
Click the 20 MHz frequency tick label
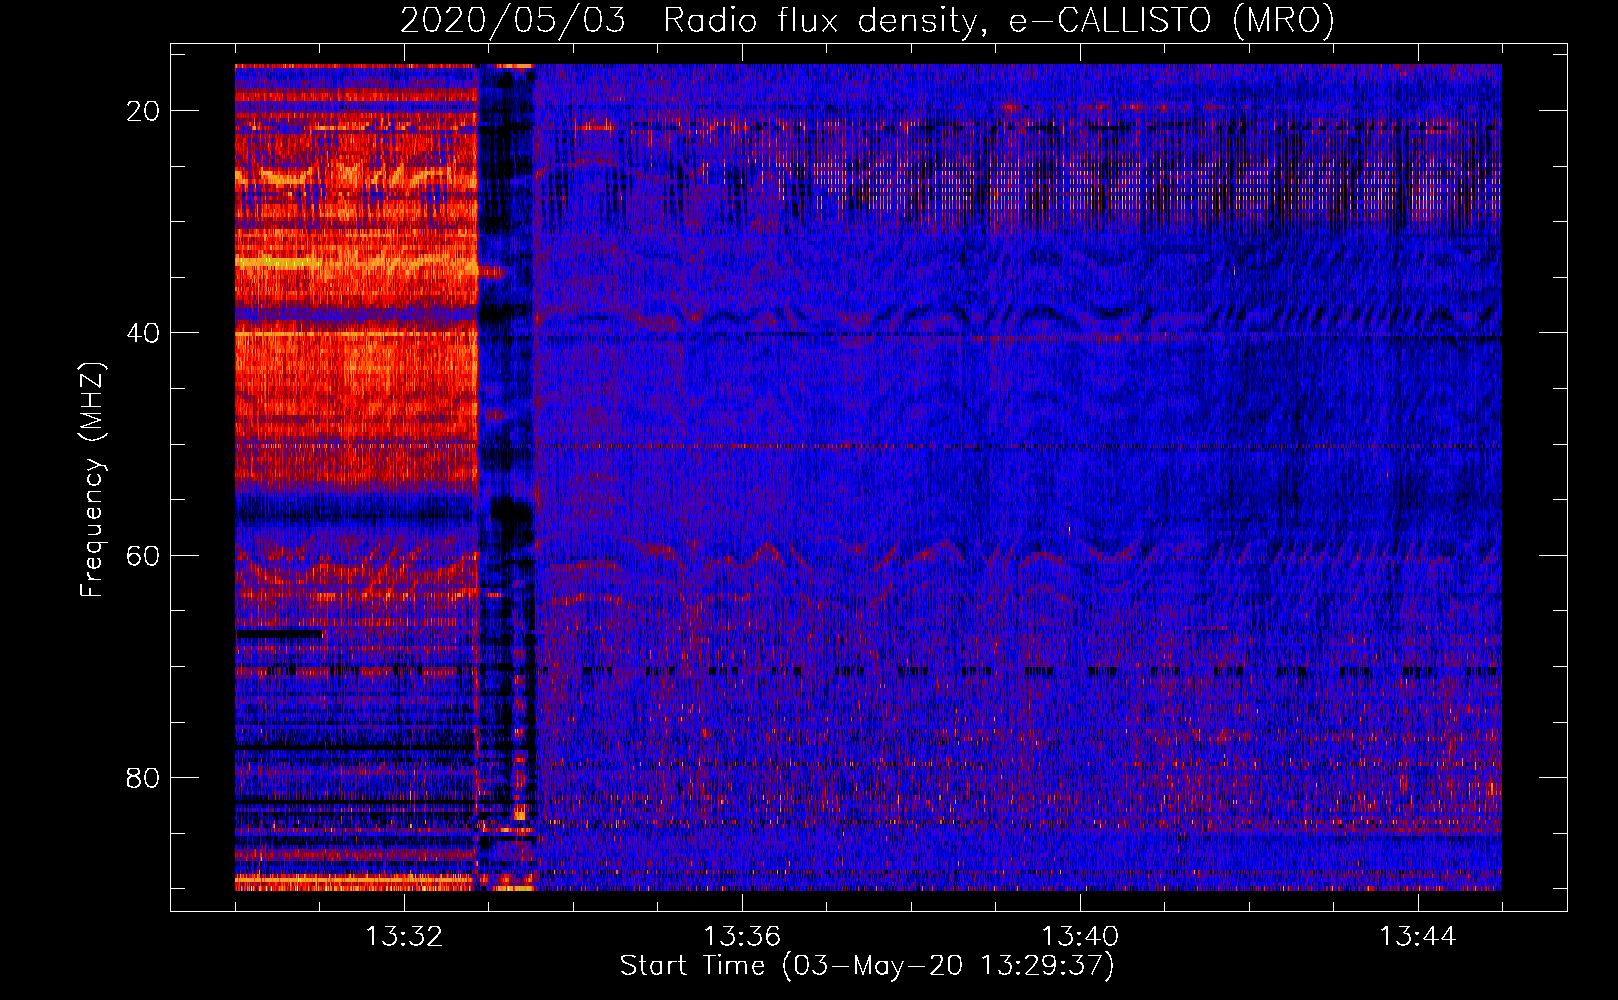click(x=143, y=111)
